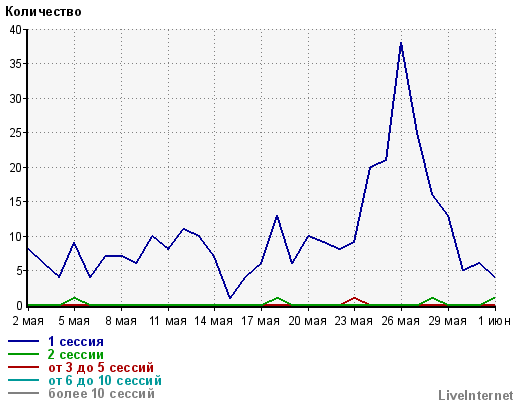The image size is (520, 405).
Task: Click the blue peak at 18 мая
Action: (x=277, y=216)
